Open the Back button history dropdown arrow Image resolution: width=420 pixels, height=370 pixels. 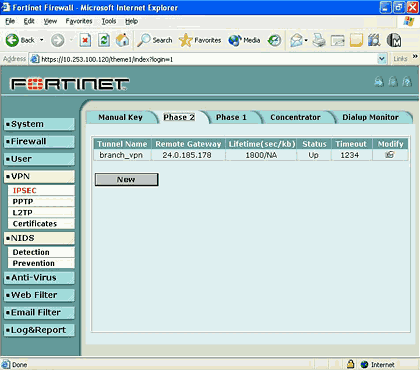click(x=42, y=40)
